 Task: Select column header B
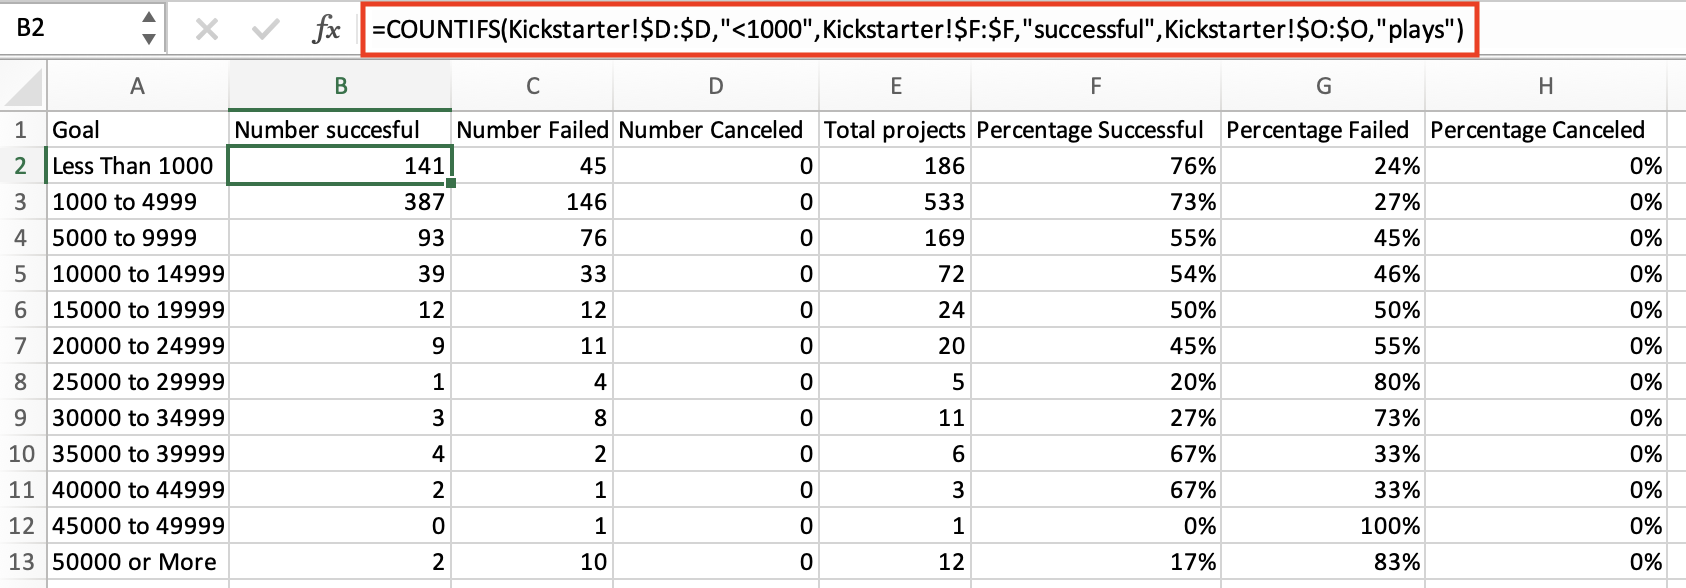click(340, 86)
